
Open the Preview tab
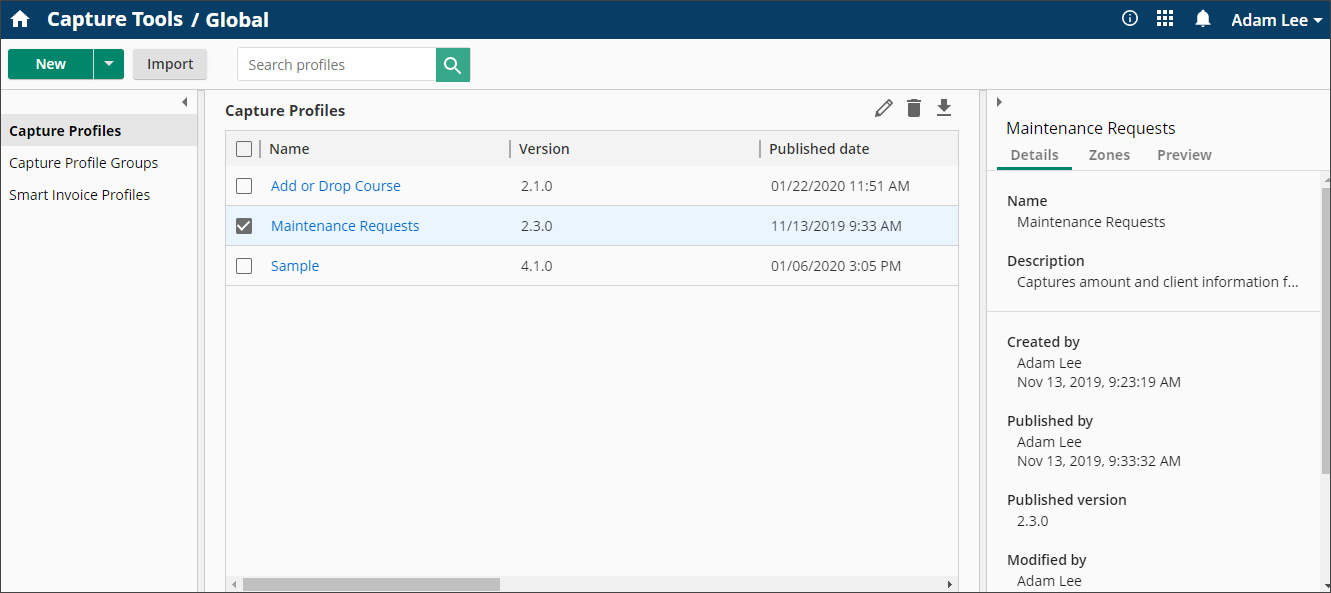[1184, 155]
